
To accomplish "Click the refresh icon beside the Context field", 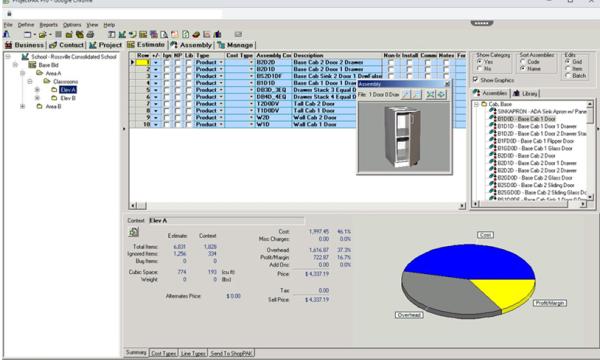I will coord(134,232).
